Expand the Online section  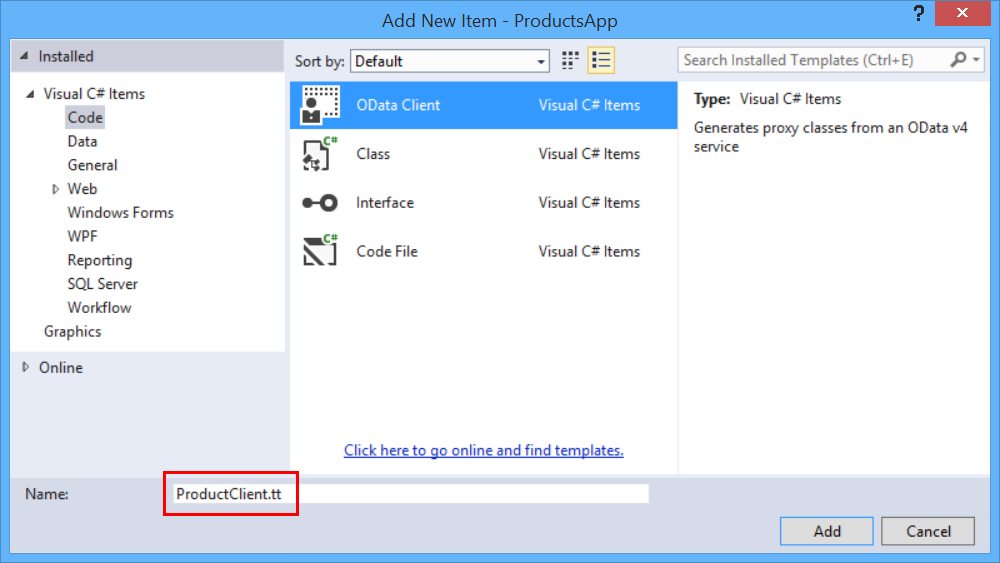pyautogui.click(x=26, y=367)
